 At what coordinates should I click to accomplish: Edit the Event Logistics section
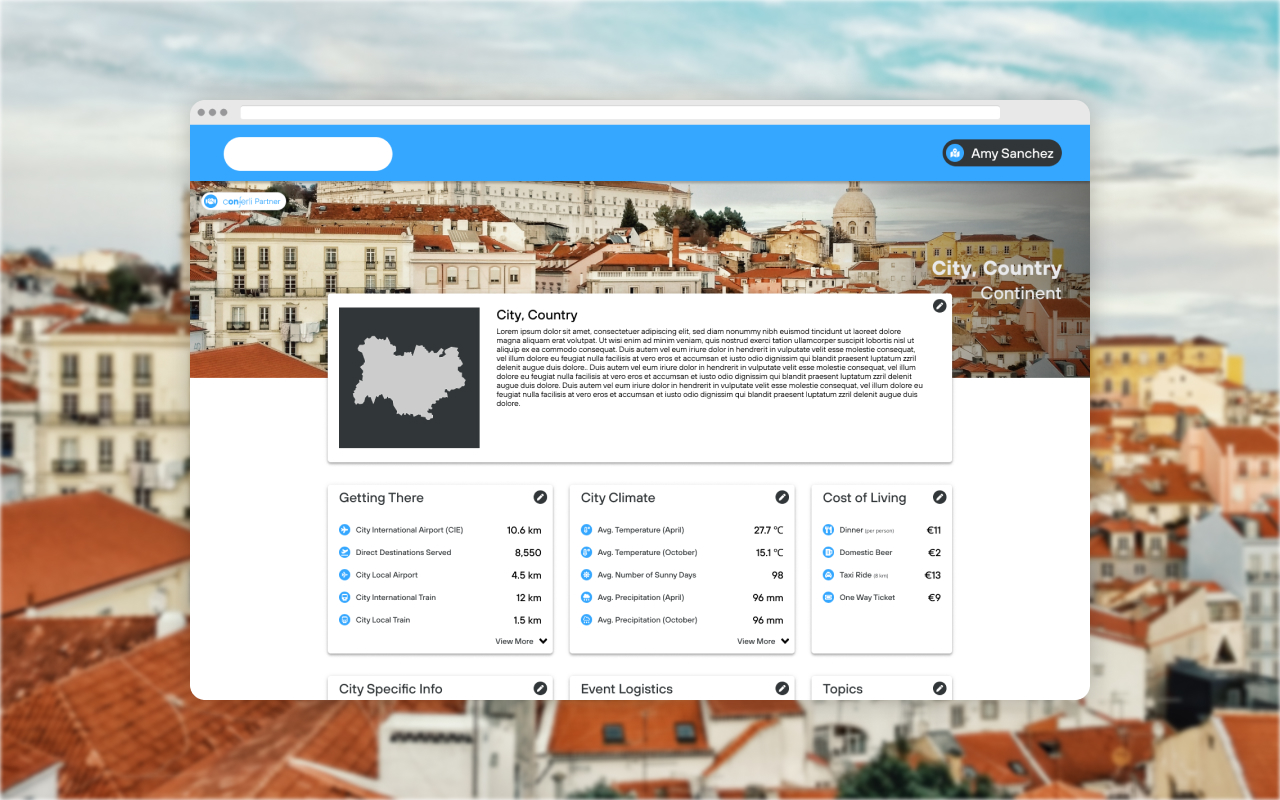tap(782, 688)
